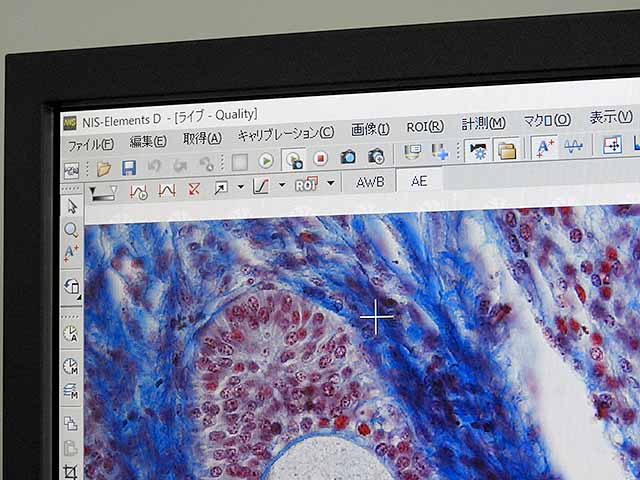Click the AWB auto white balance button
This screenshot has height=480, width=640.
coord(370,182)
